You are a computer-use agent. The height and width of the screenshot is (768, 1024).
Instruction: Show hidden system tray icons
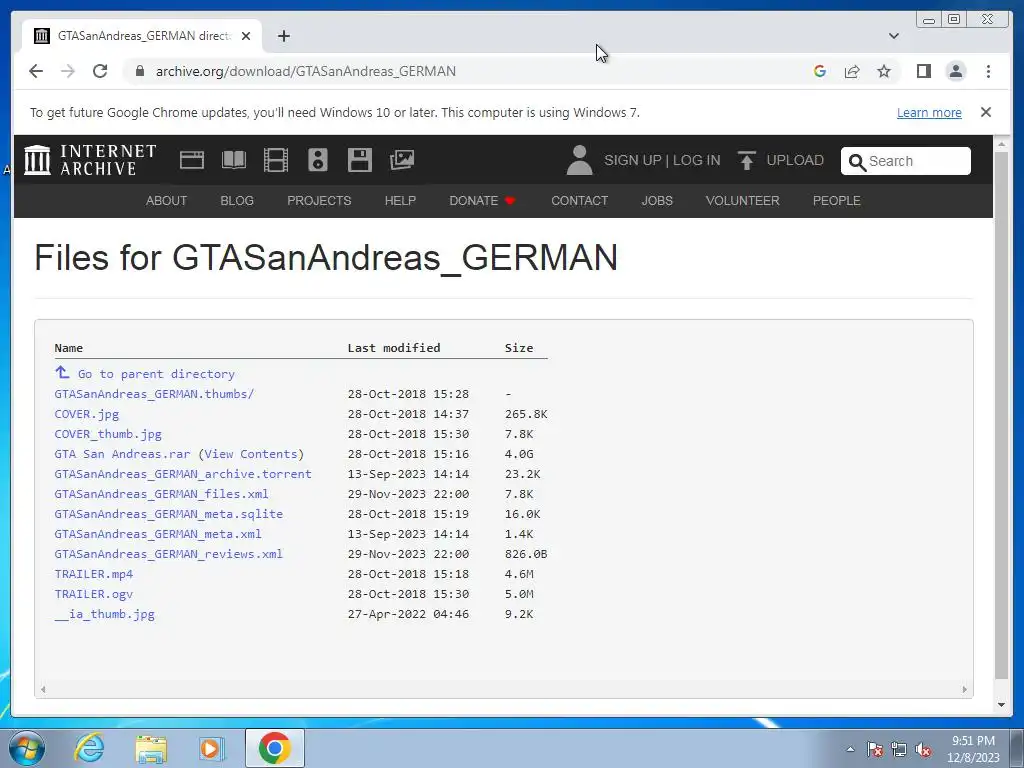pos(850,750)
